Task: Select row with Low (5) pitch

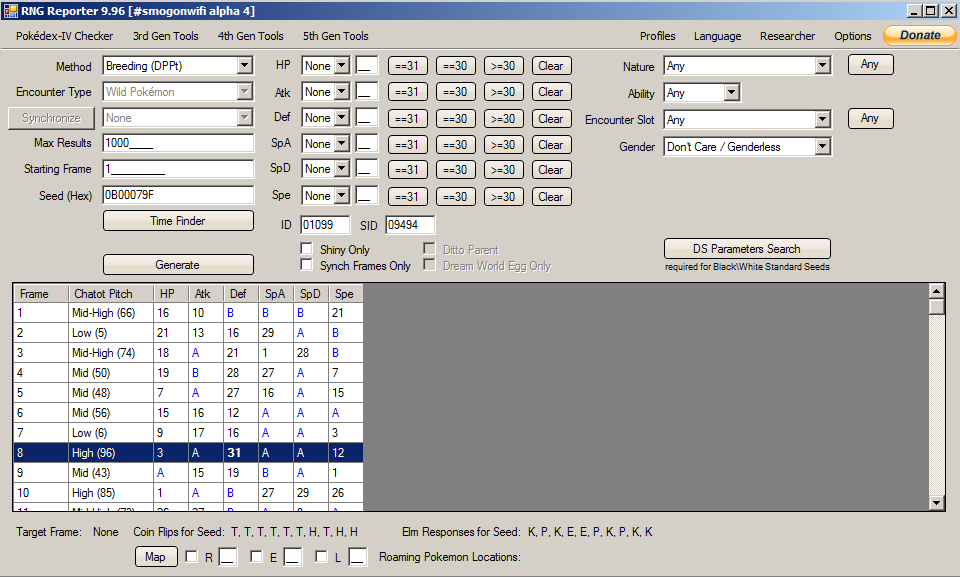Action: click(x=189, y=333)
